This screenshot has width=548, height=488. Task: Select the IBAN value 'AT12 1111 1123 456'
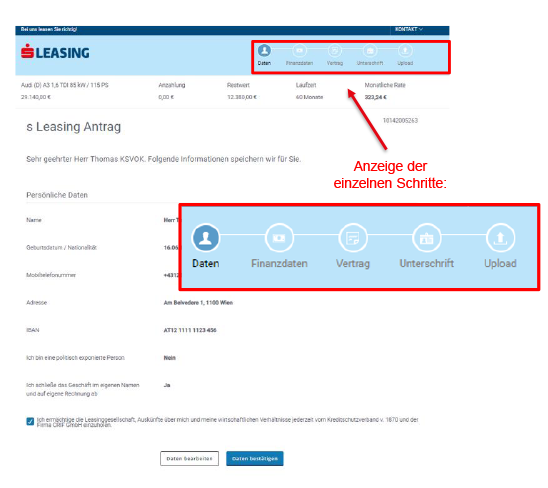point(190,330)
